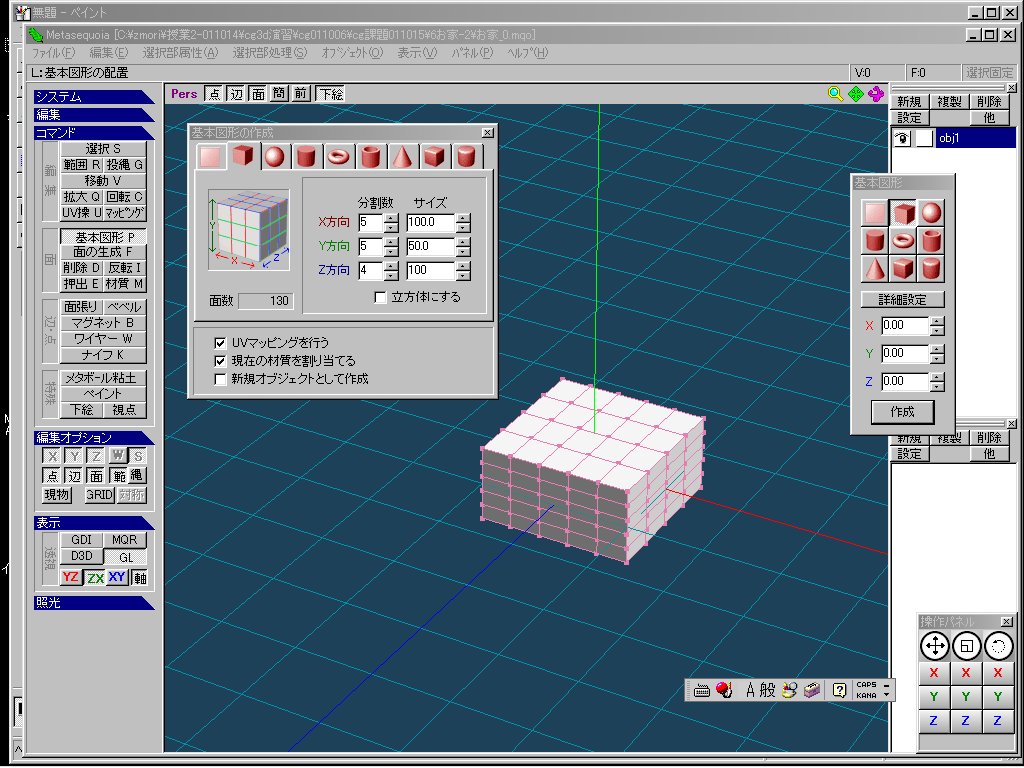Uncheck UVマッピングを行う
This screenshot has width=1024, height=768.
click(x=220, y=343)
